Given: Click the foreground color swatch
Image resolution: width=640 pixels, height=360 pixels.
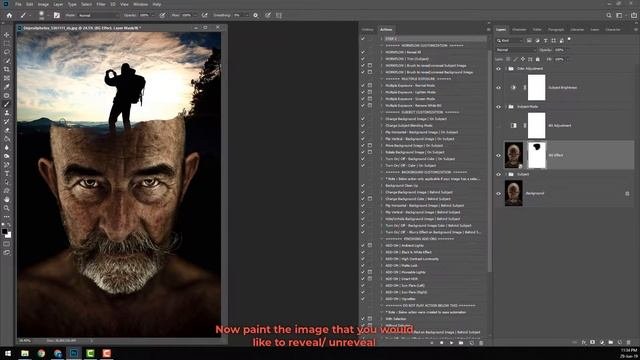Looking at the screenshot, I should (x=4, y=231).
